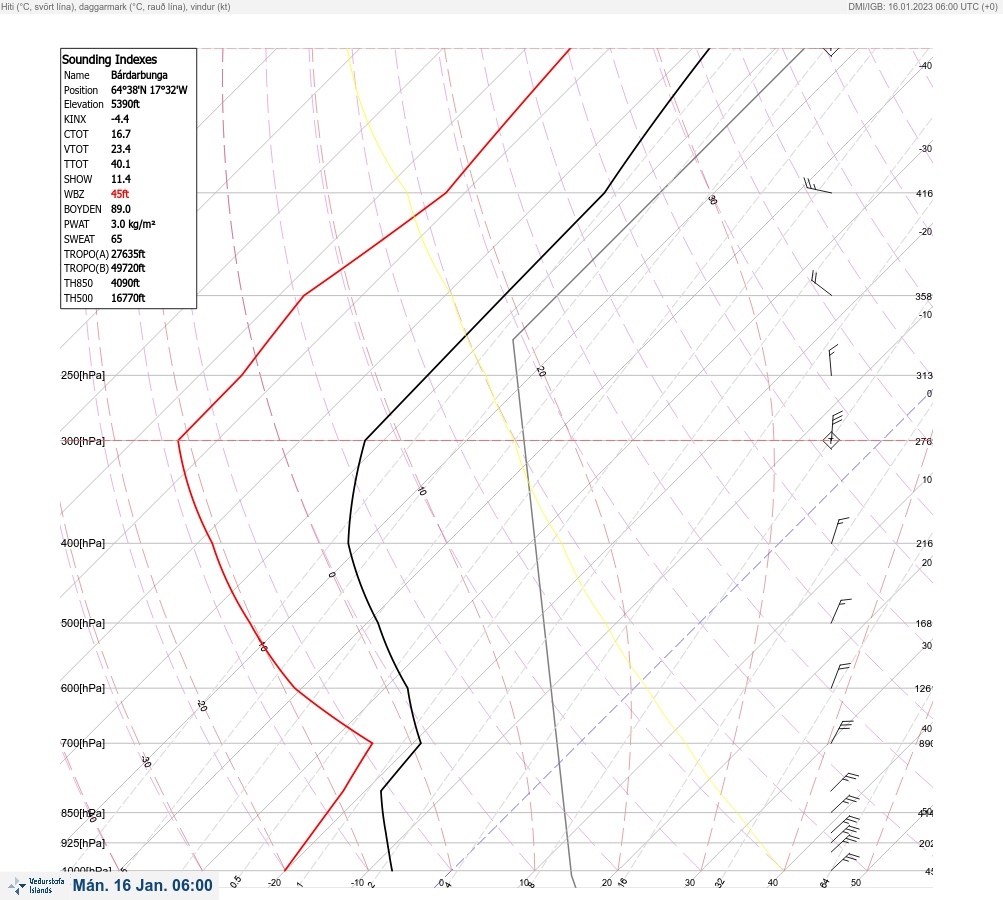Click the TTOT value 40.1

click(120, 164)
